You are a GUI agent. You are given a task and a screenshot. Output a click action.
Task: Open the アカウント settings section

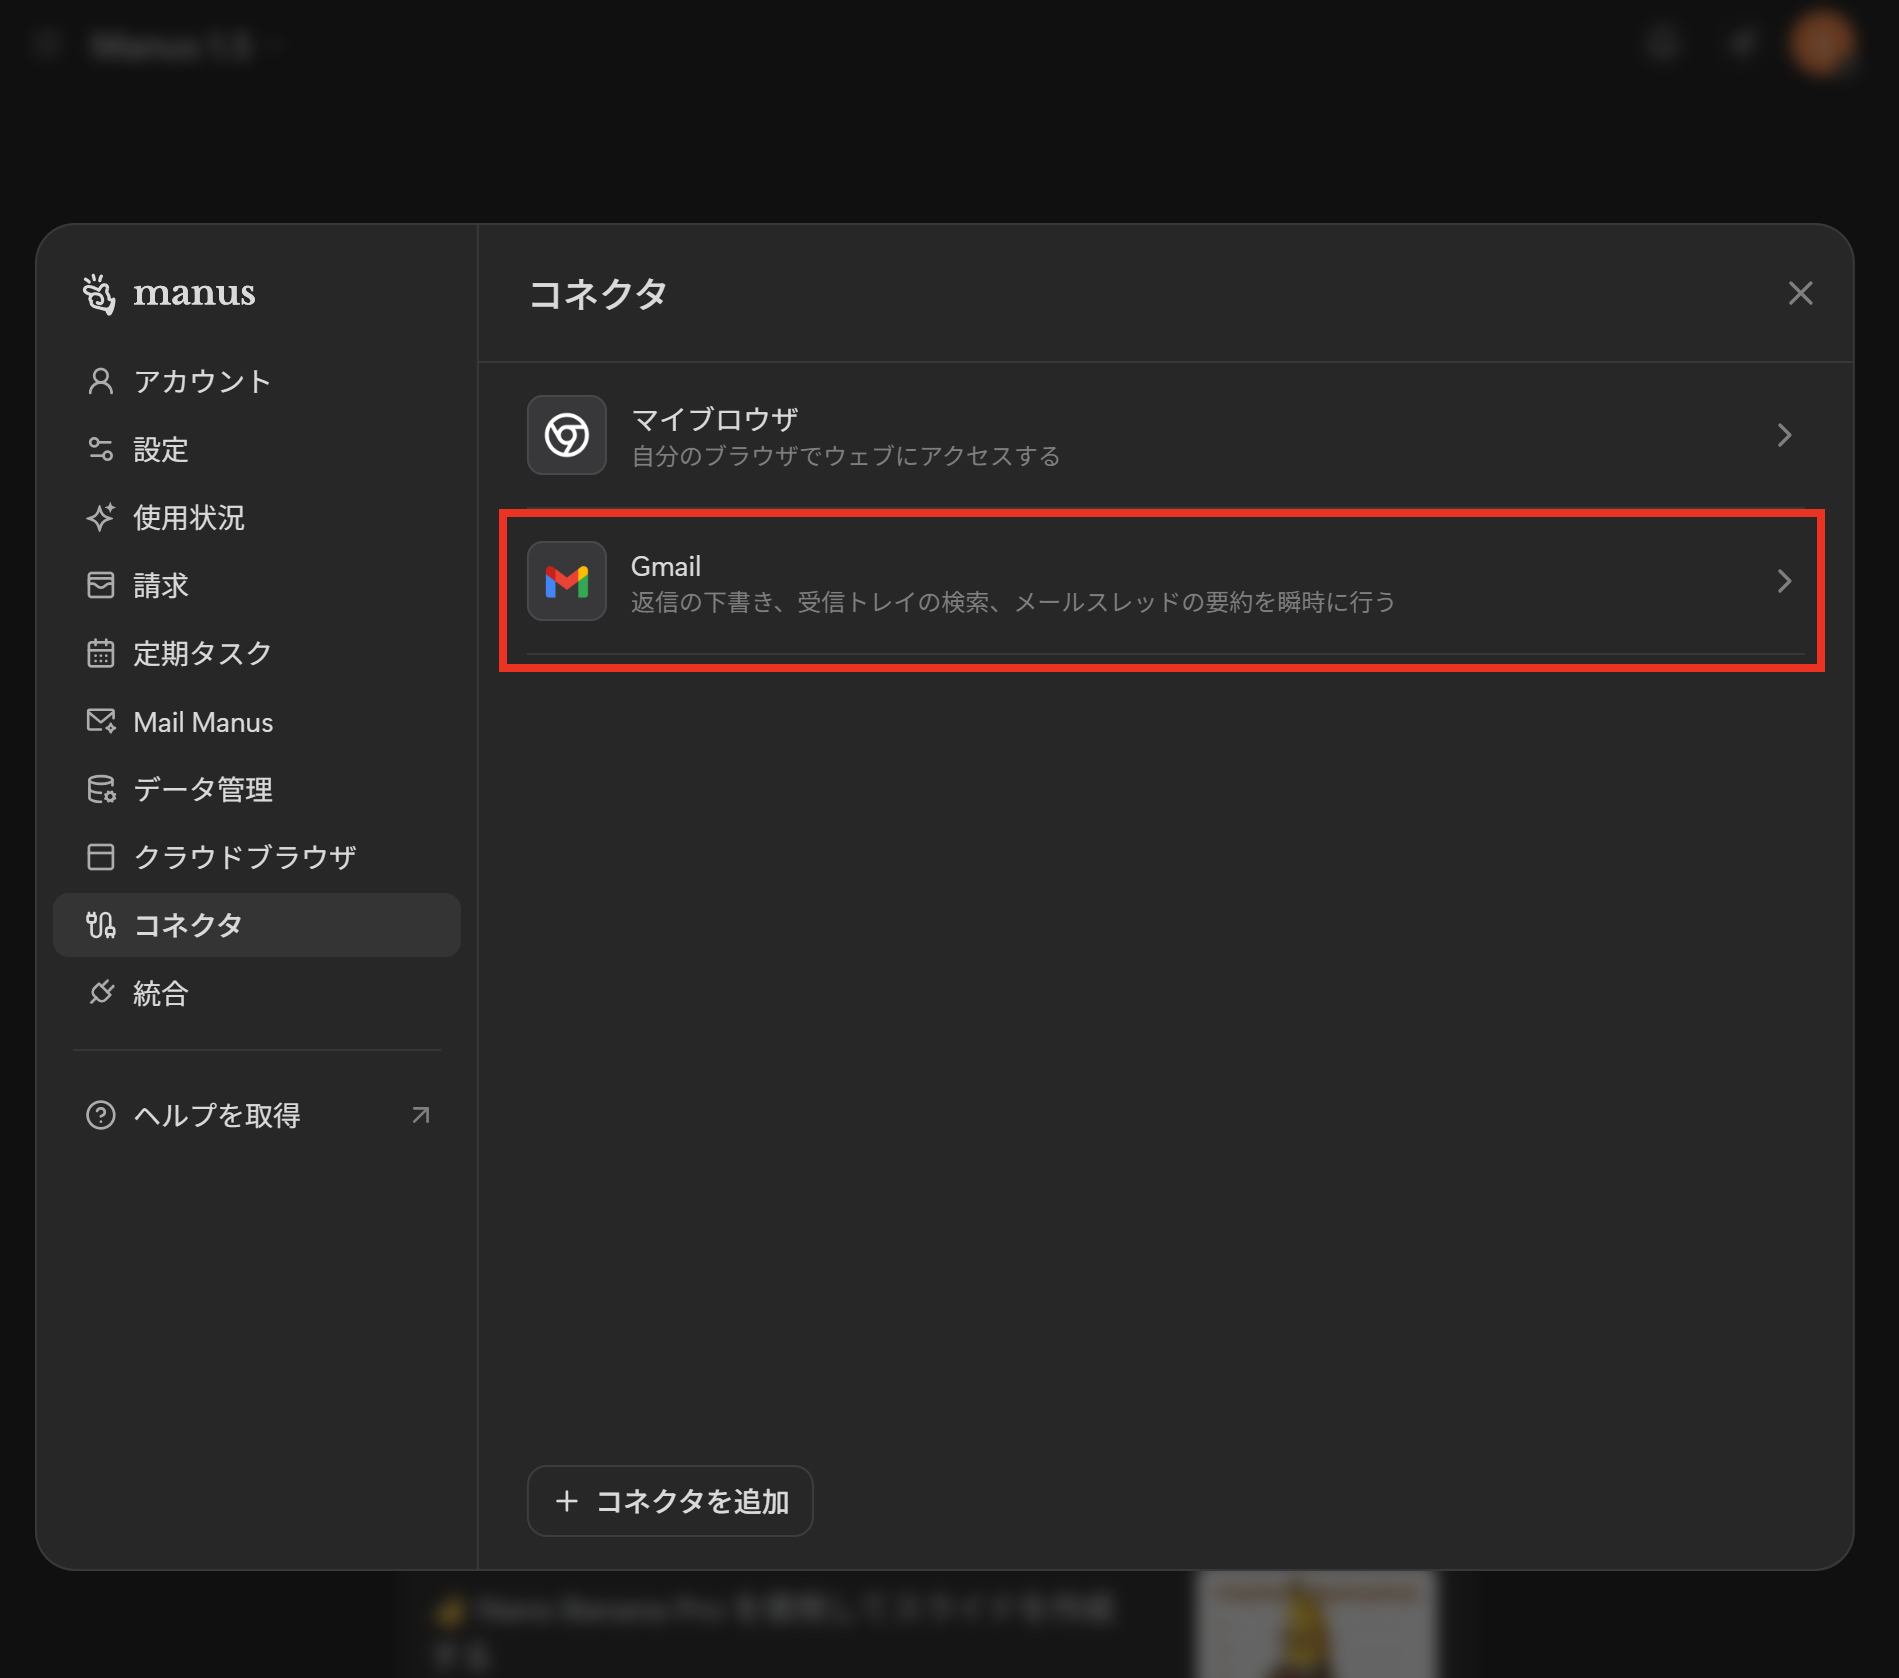point(202,381)
